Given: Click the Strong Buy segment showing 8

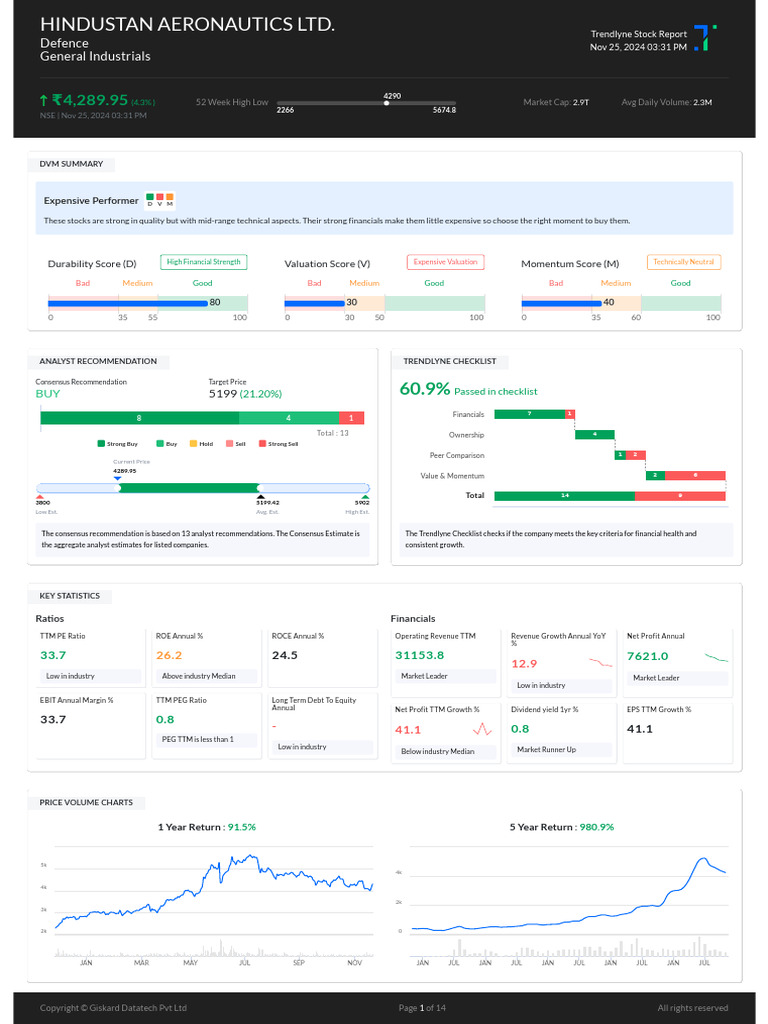Looking at the screenshot, I should tap(139, 418).
